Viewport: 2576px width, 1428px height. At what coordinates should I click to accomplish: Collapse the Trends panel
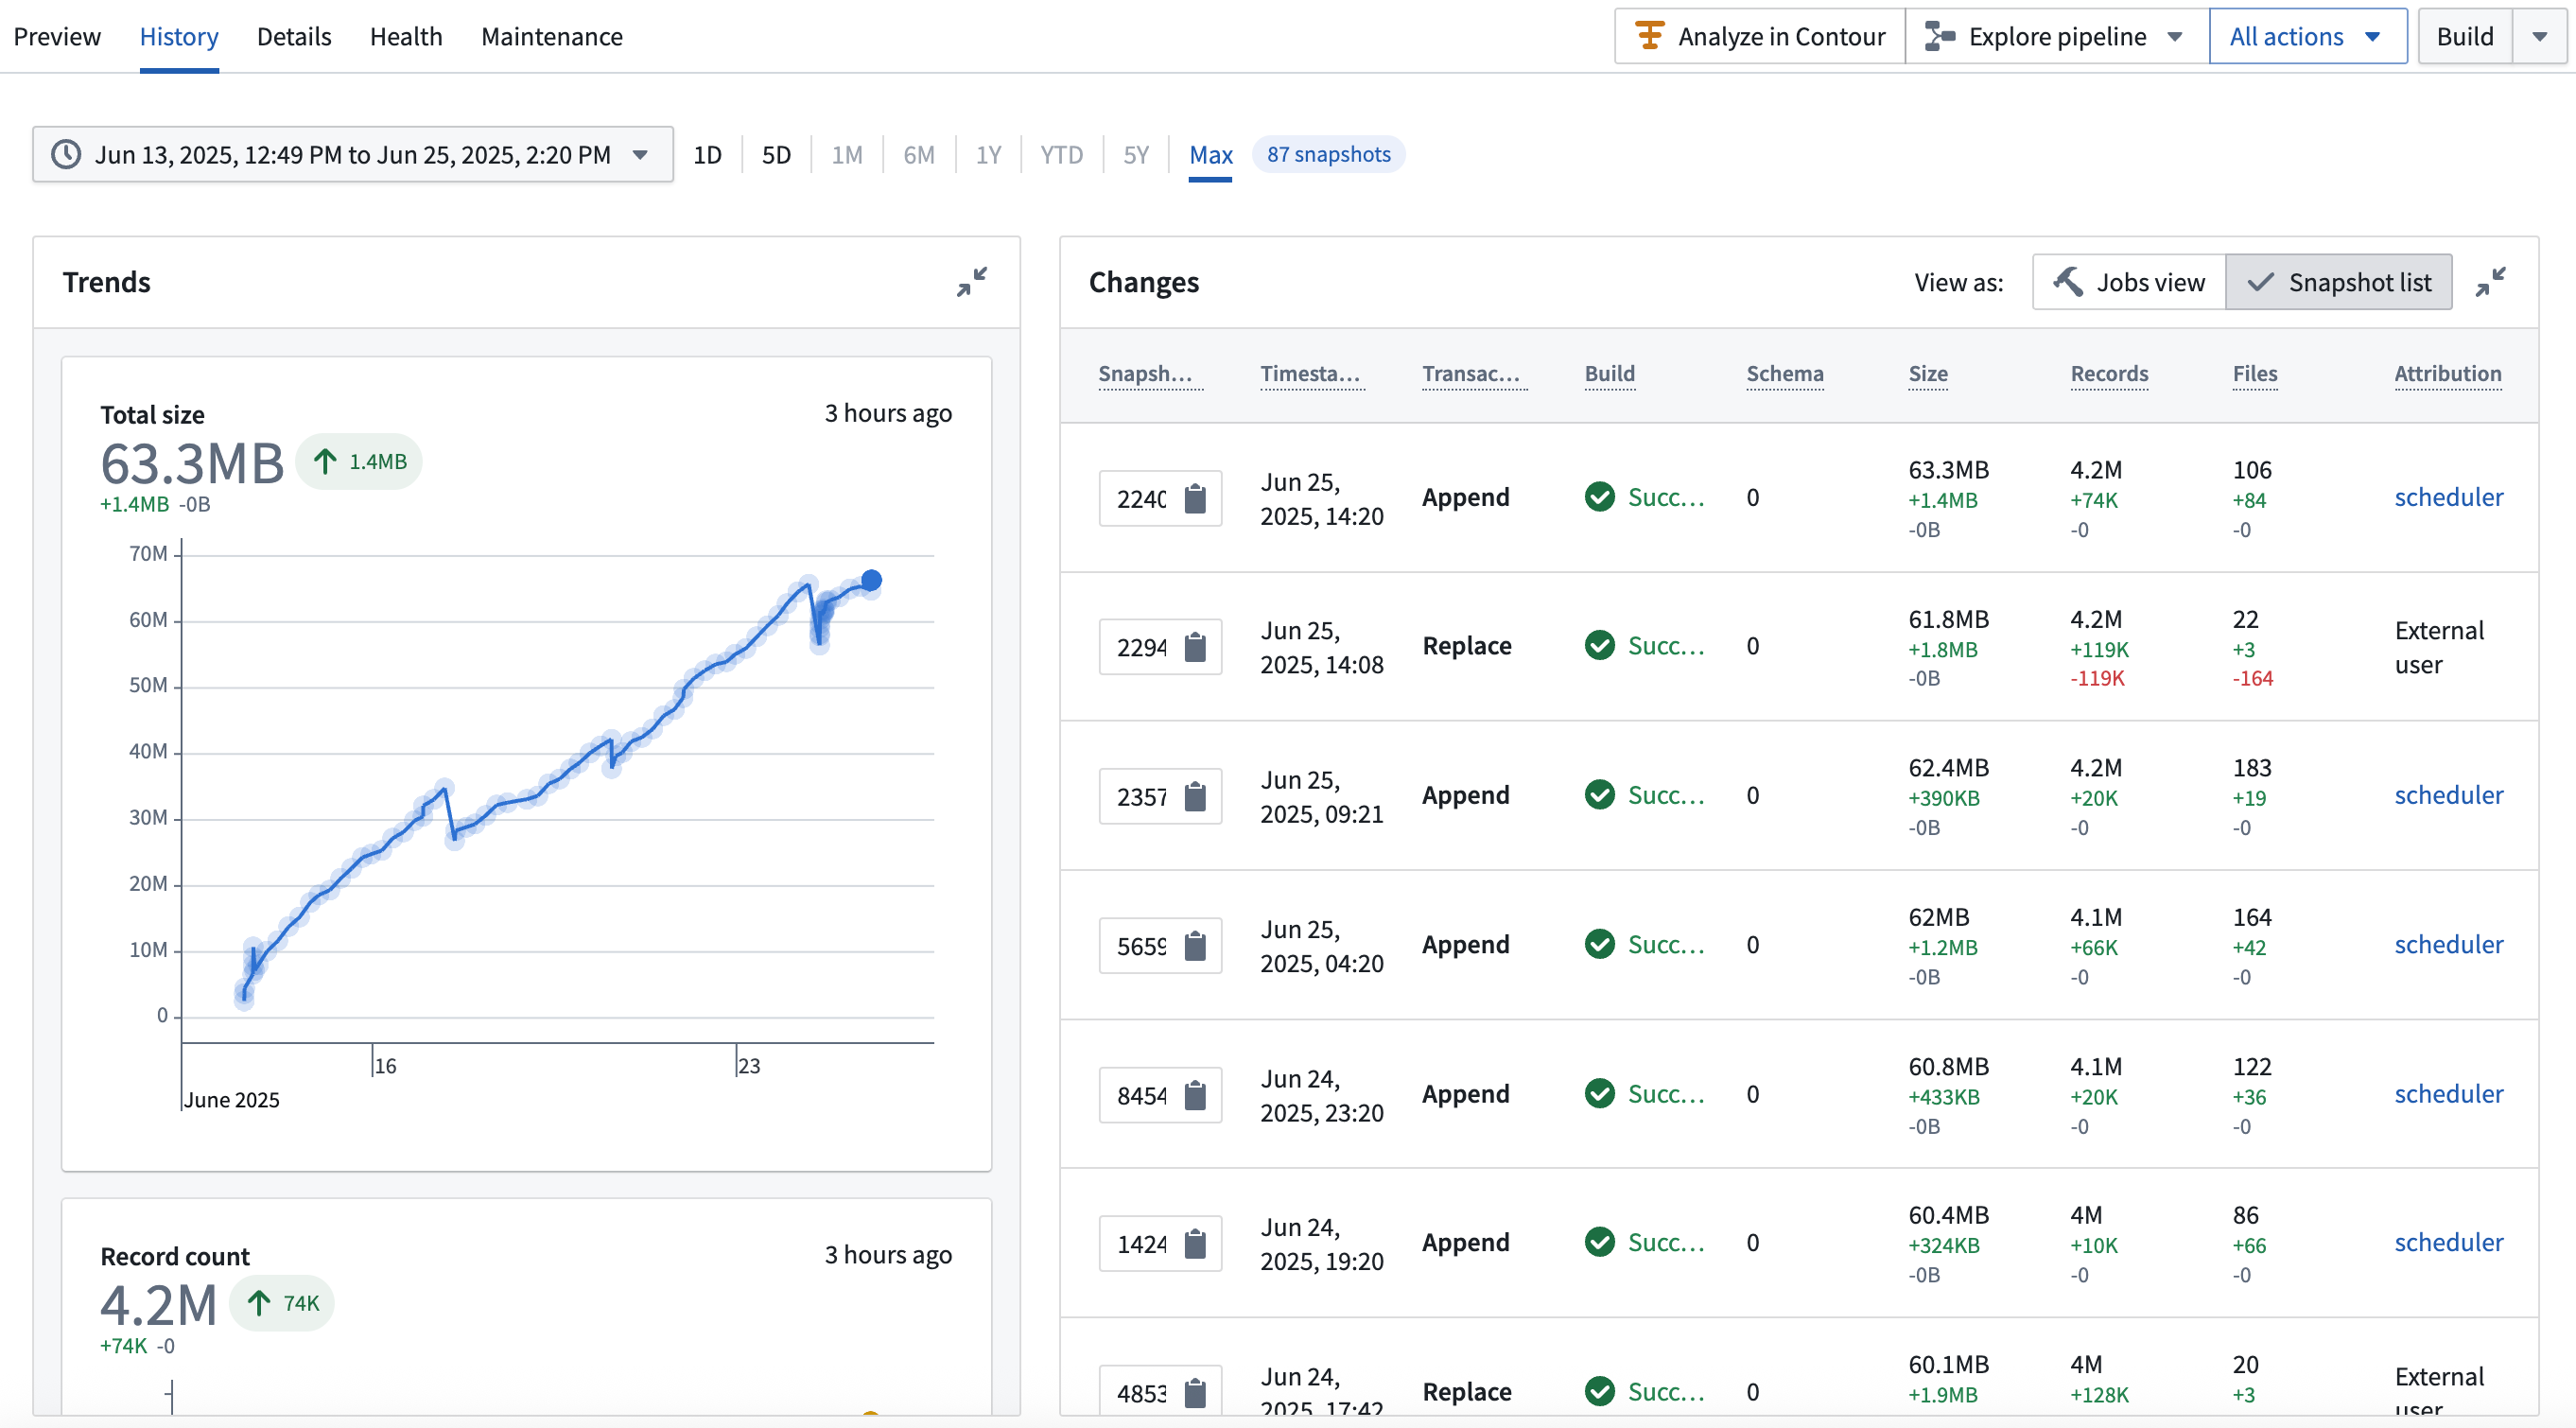tap(971, 282)
